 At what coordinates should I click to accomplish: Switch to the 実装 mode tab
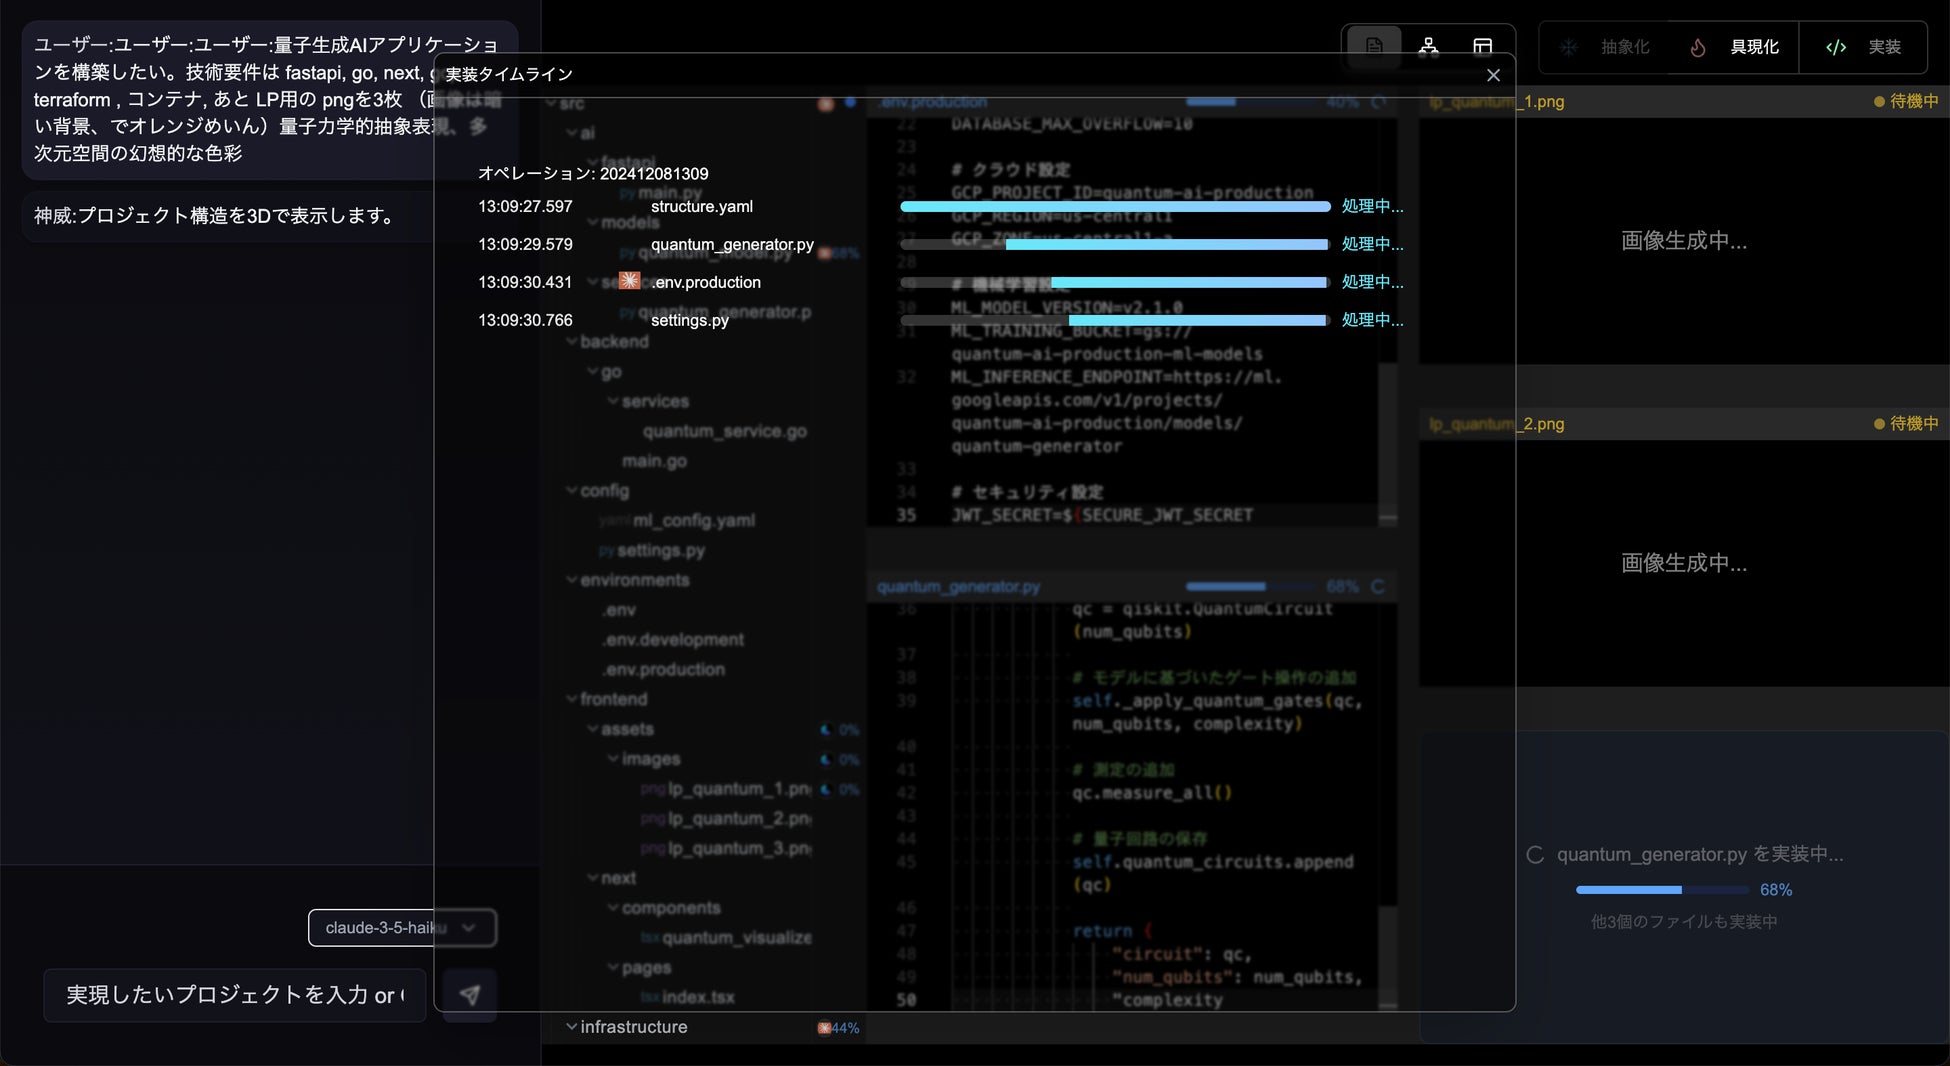(x=1883, y=47)
